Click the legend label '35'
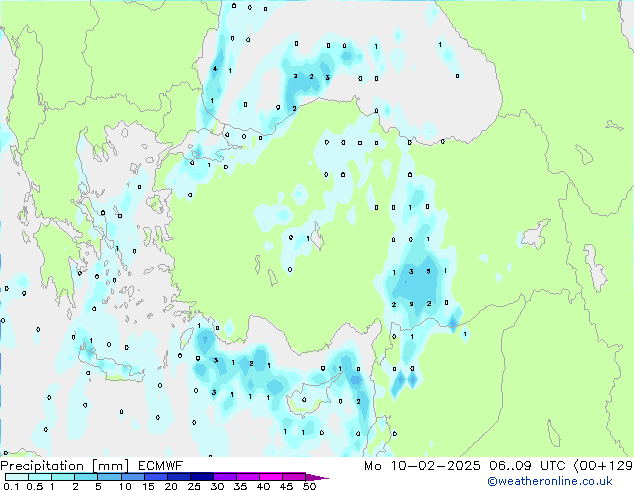 pos(240,486)
